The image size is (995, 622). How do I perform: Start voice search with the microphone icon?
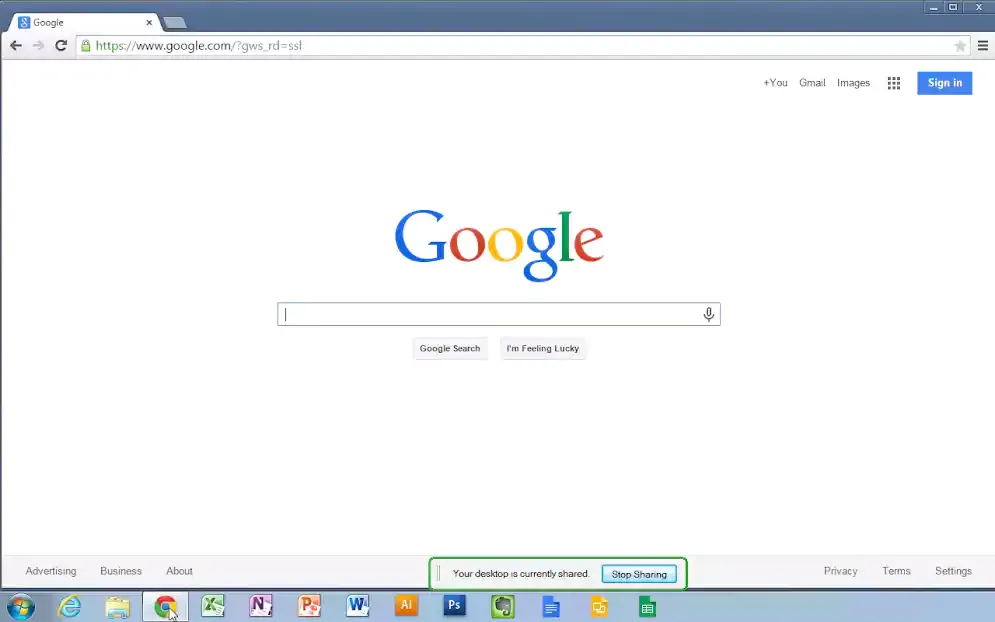708,314
